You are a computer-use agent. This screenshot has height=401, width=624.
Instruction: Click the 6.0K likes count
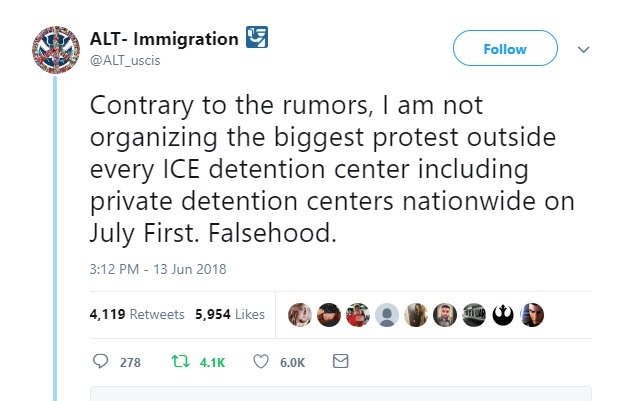point(292,363)
